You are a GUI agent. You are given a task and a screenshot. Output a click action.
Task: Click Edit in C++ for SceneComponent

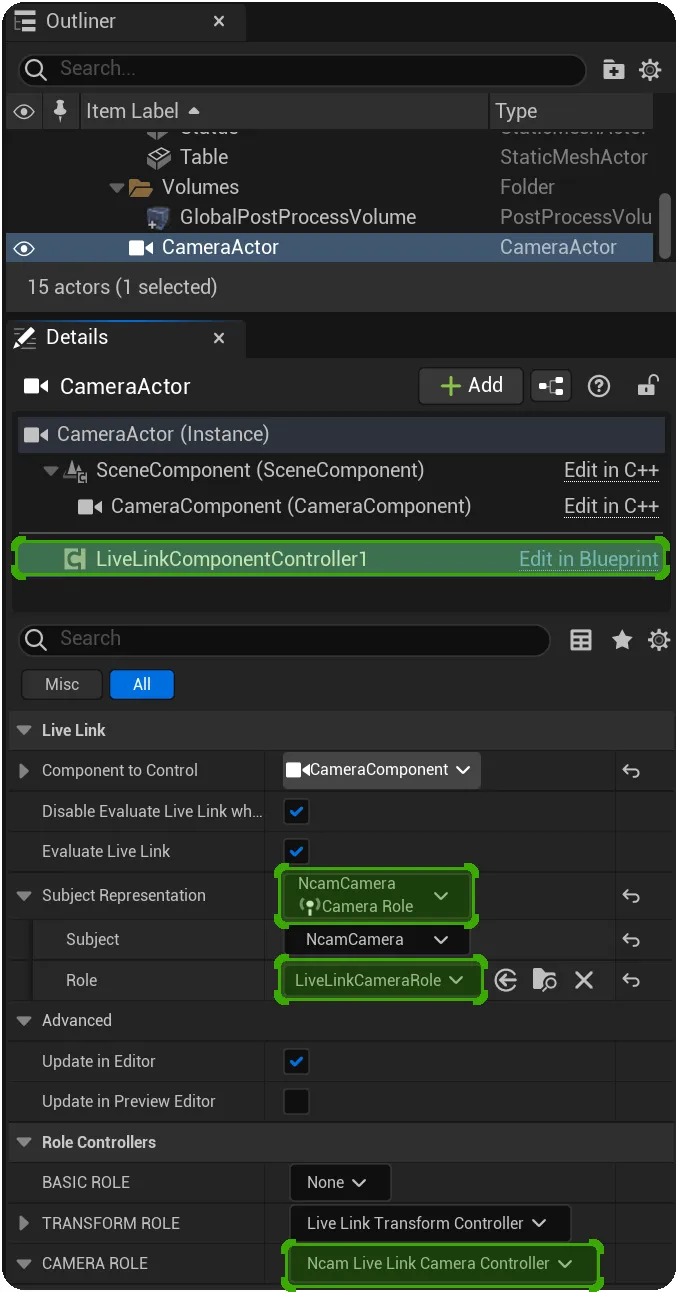coord(611,470)
